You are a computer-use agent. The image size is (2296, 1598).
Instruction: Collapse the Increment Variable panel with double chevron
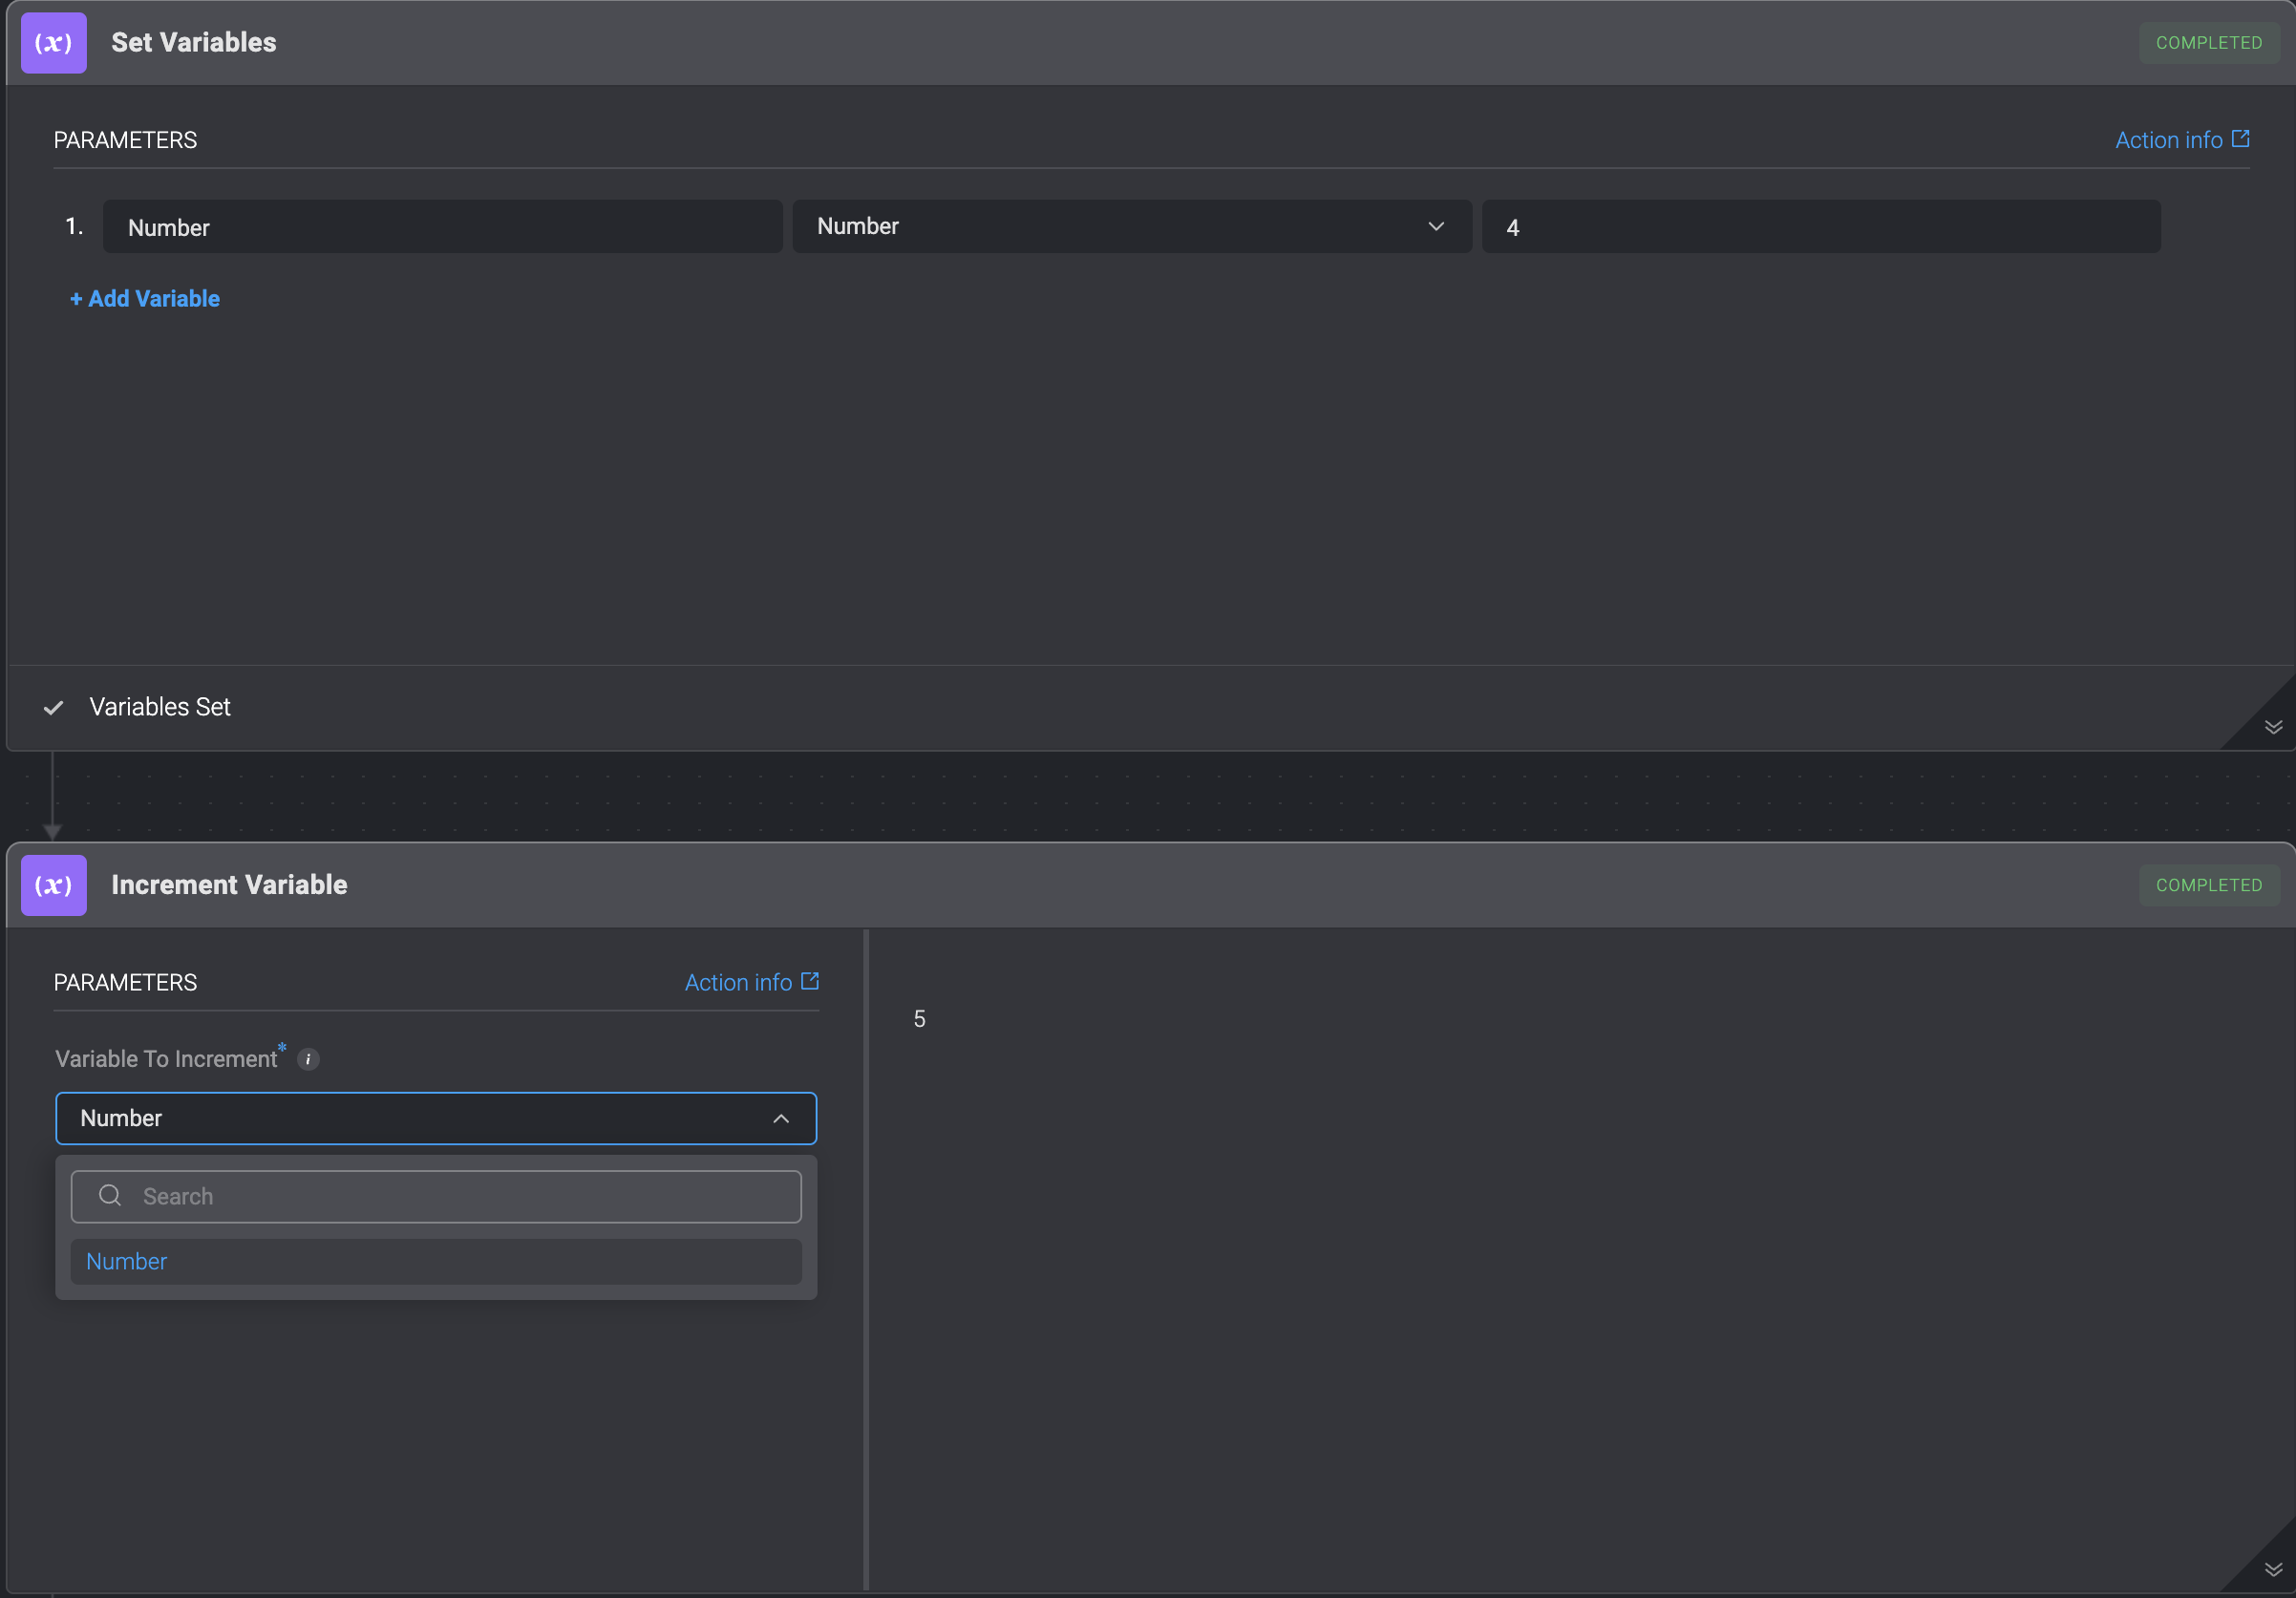point(2273,1569)
